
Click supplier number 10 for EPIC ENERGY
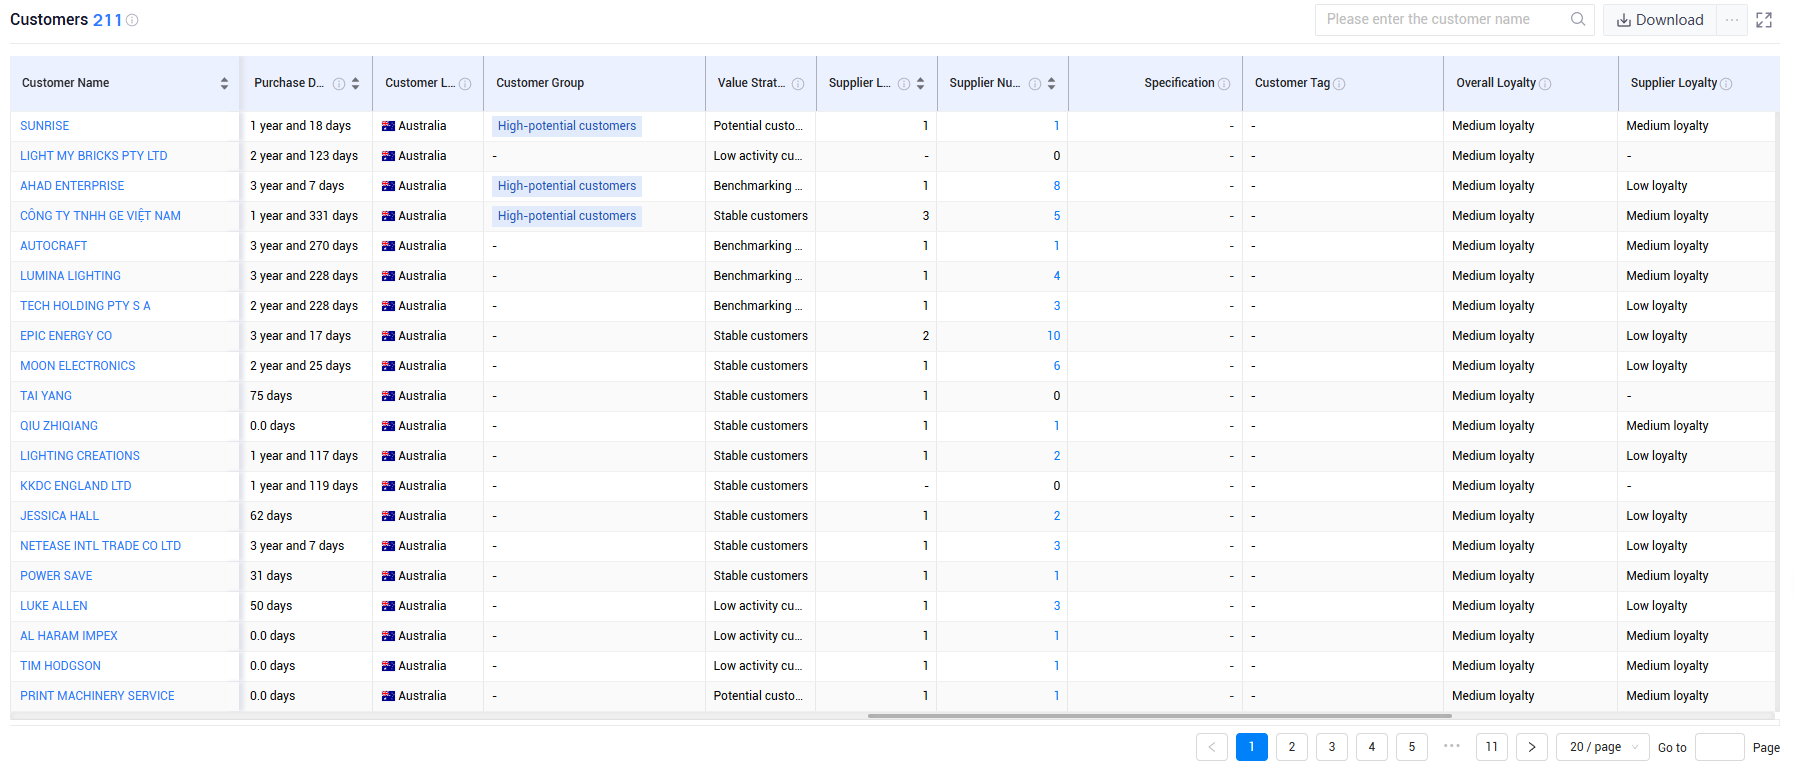1053,336
